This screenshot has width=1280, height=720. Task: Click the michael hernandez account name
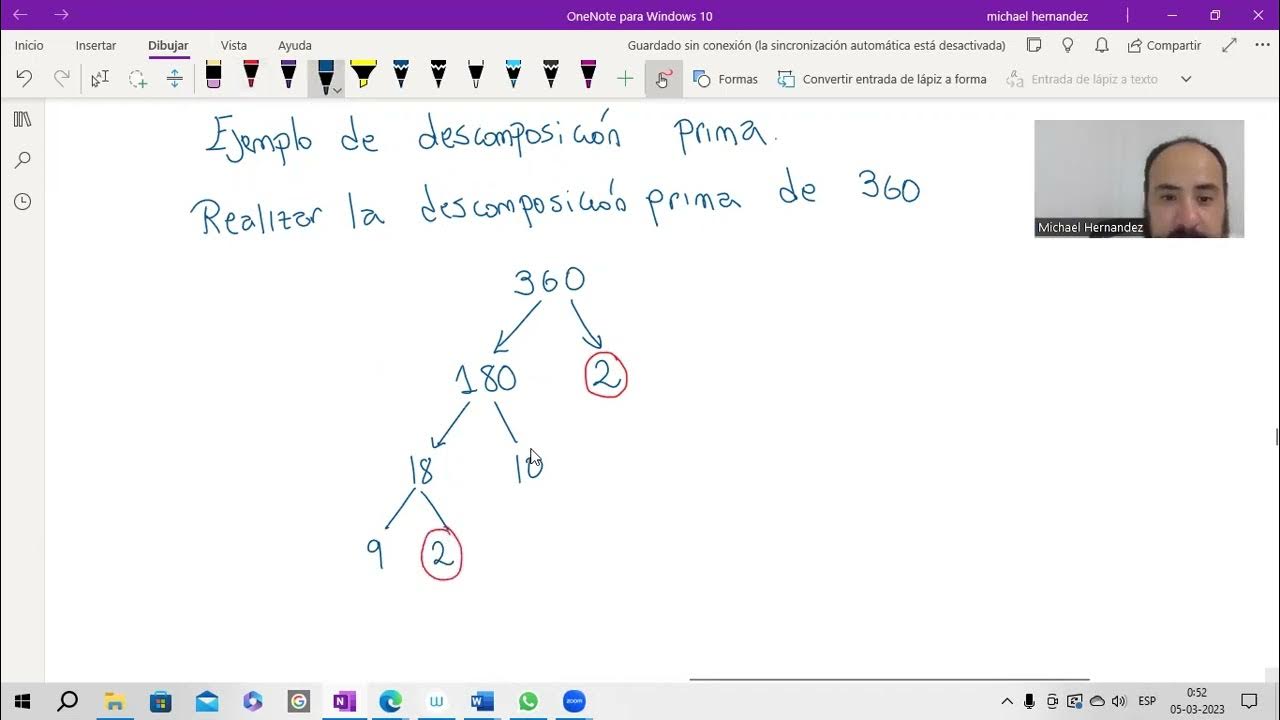point(1037,16)
